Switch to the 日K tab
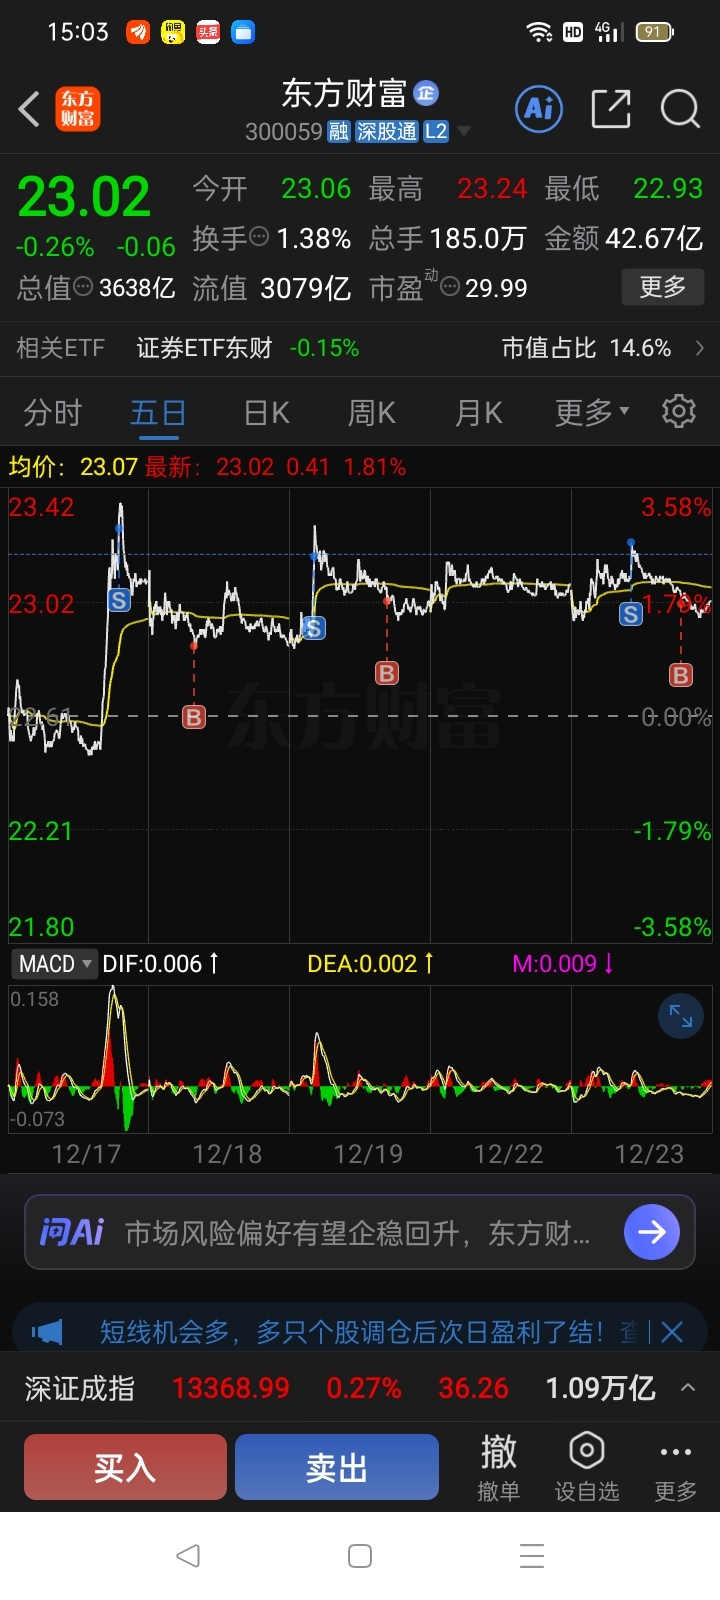The height and width of the screenshot is (1600, 720). [x=266, y=412]
